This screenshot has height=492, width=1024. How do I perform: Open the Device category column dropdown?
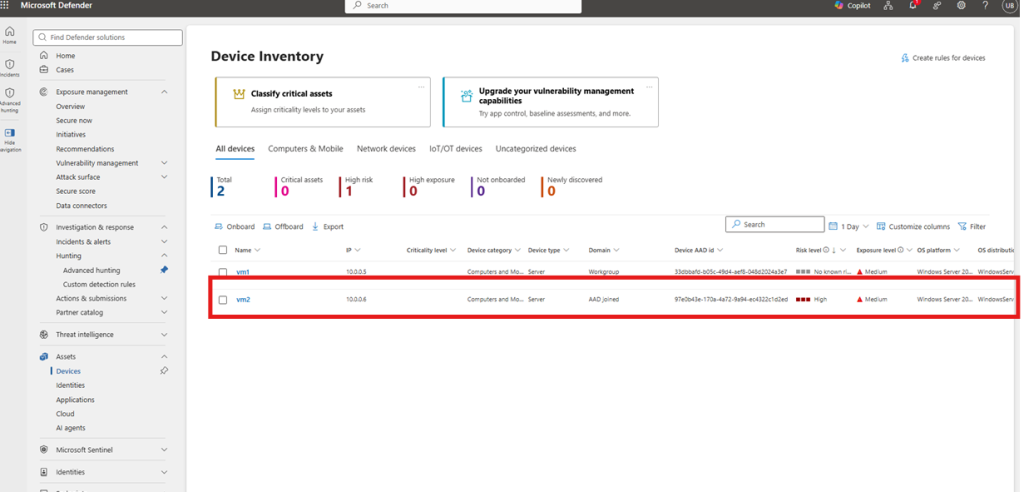click(518, 250)
